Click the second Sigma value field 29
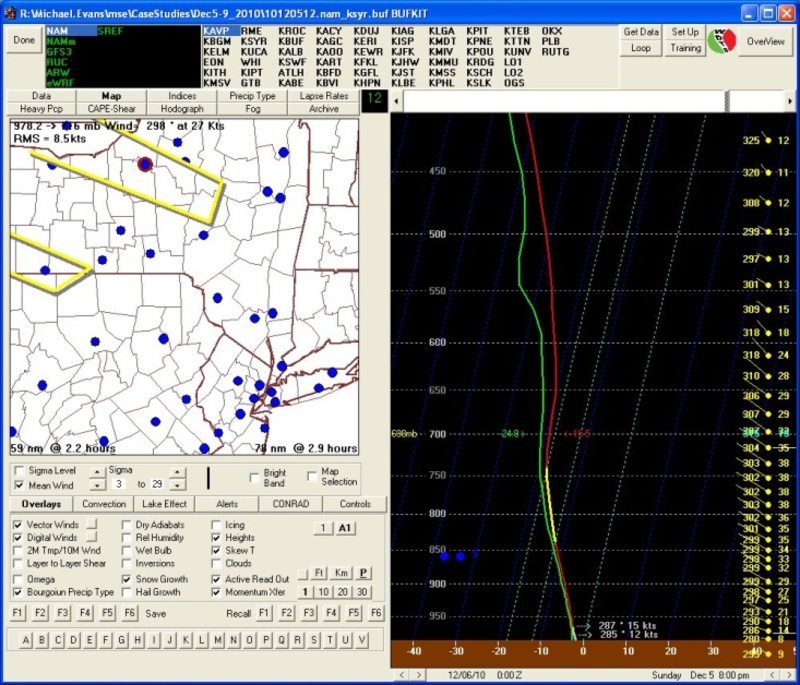Screen dimensions: 800x685 (157, 484)
